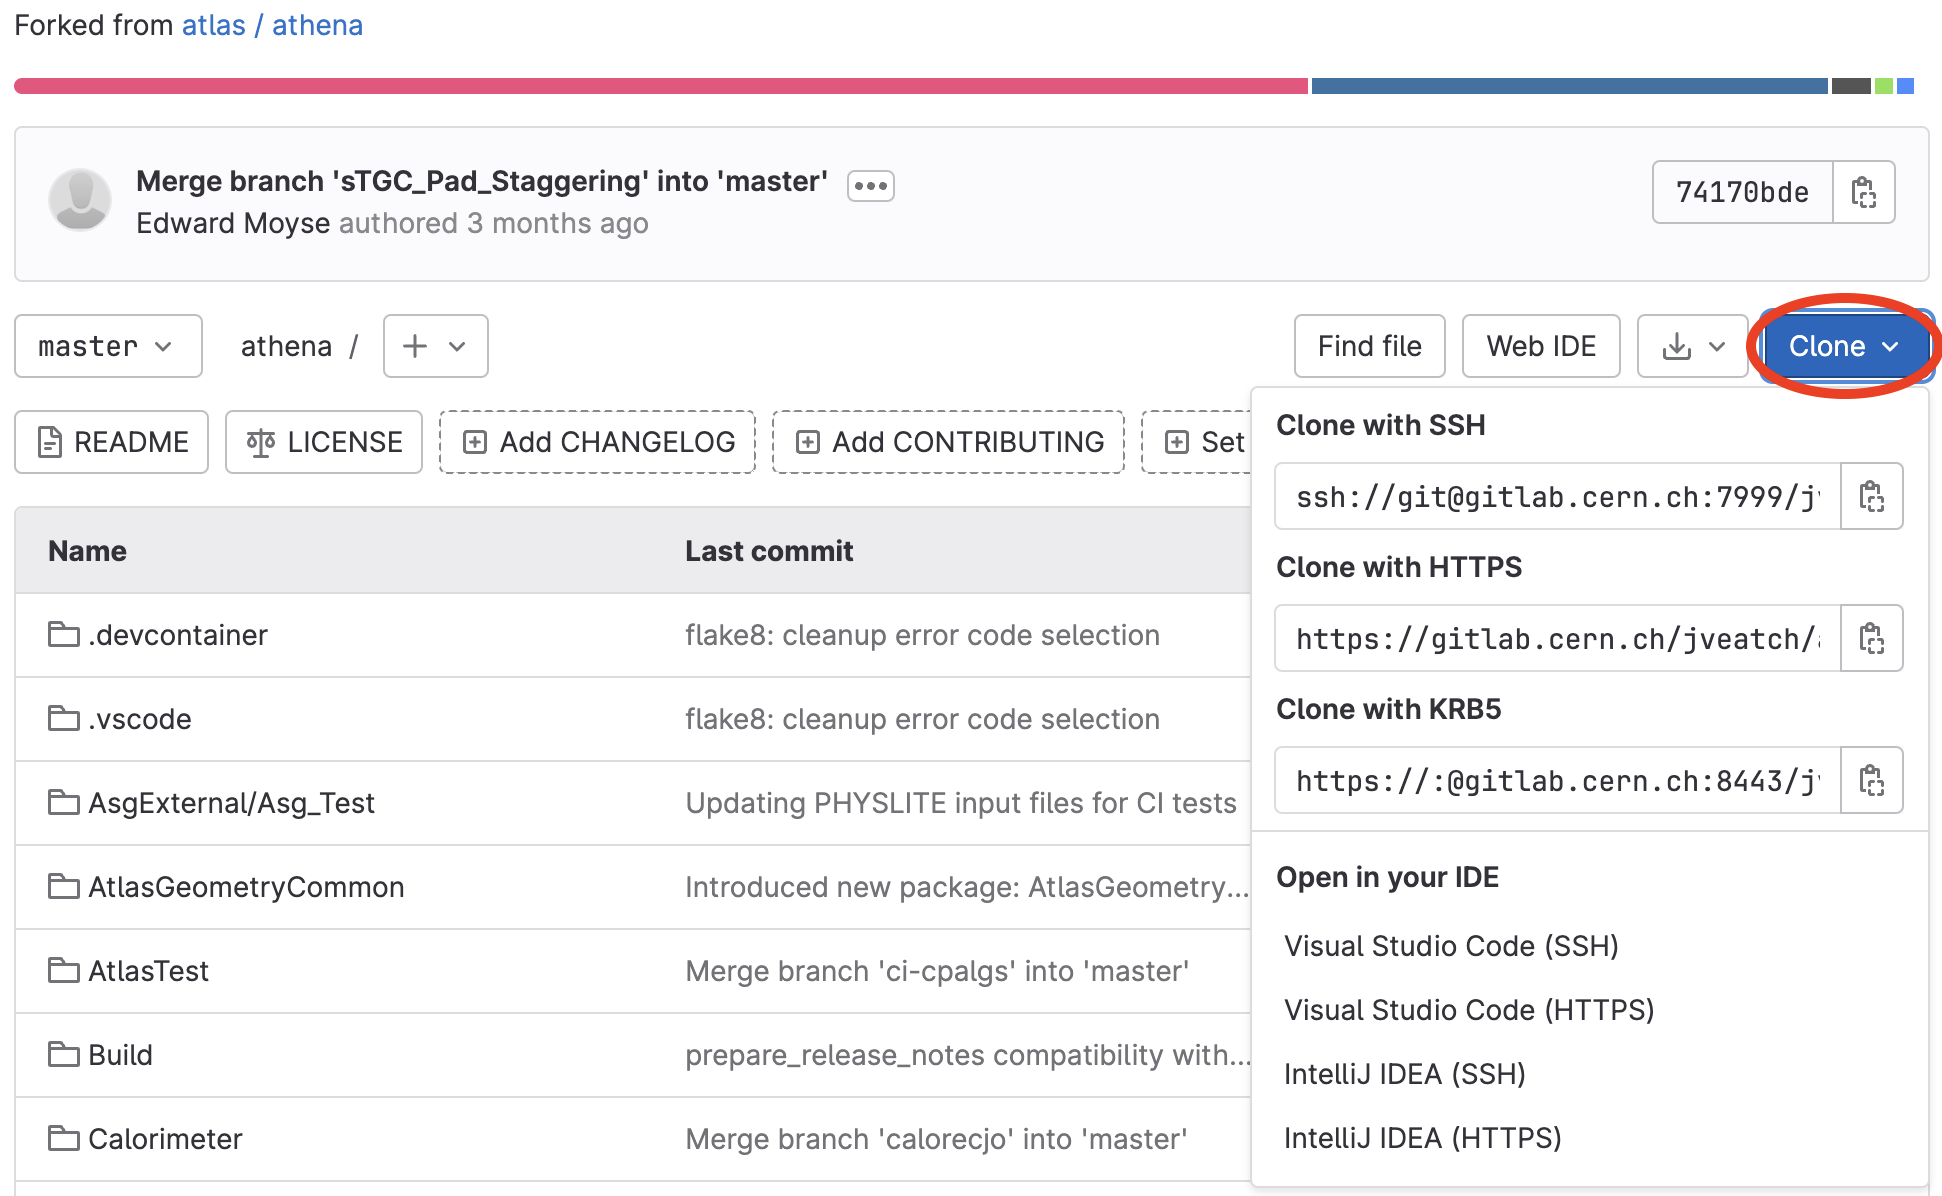The width and height of the screenshot is (1942, 1196).
Task: Click the dark blue language bar segment
Action: click(x=1570, y=86)
